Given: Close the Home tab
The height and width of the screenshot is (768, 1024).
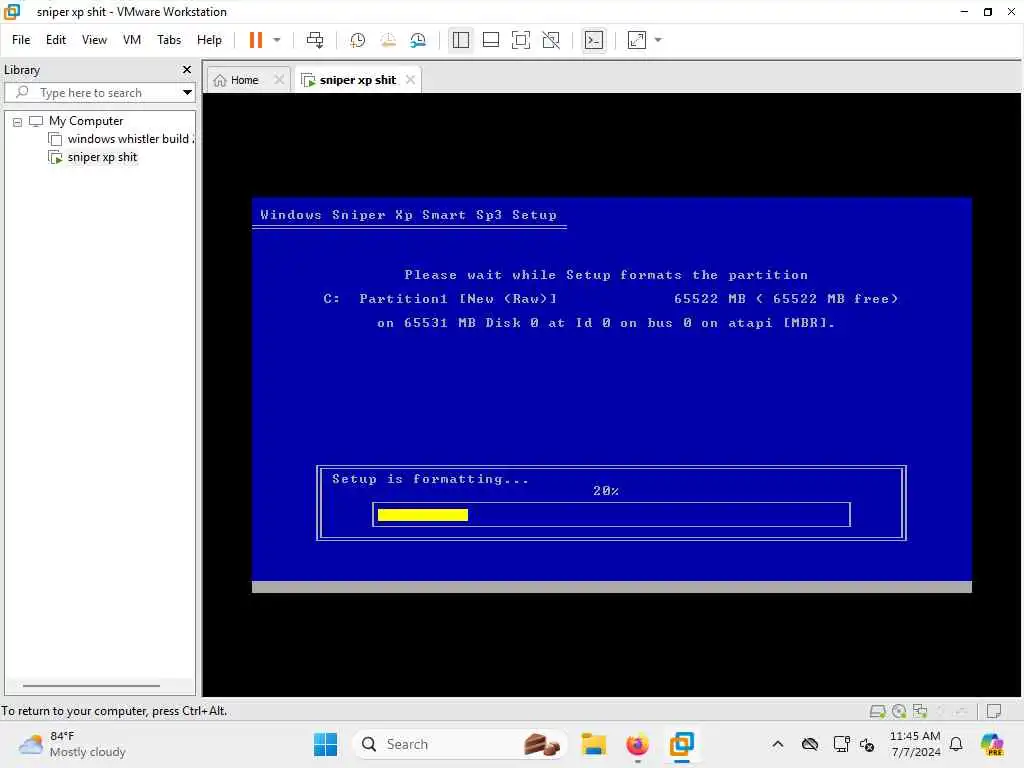Looking at the screenshot, I should point(279,80).
